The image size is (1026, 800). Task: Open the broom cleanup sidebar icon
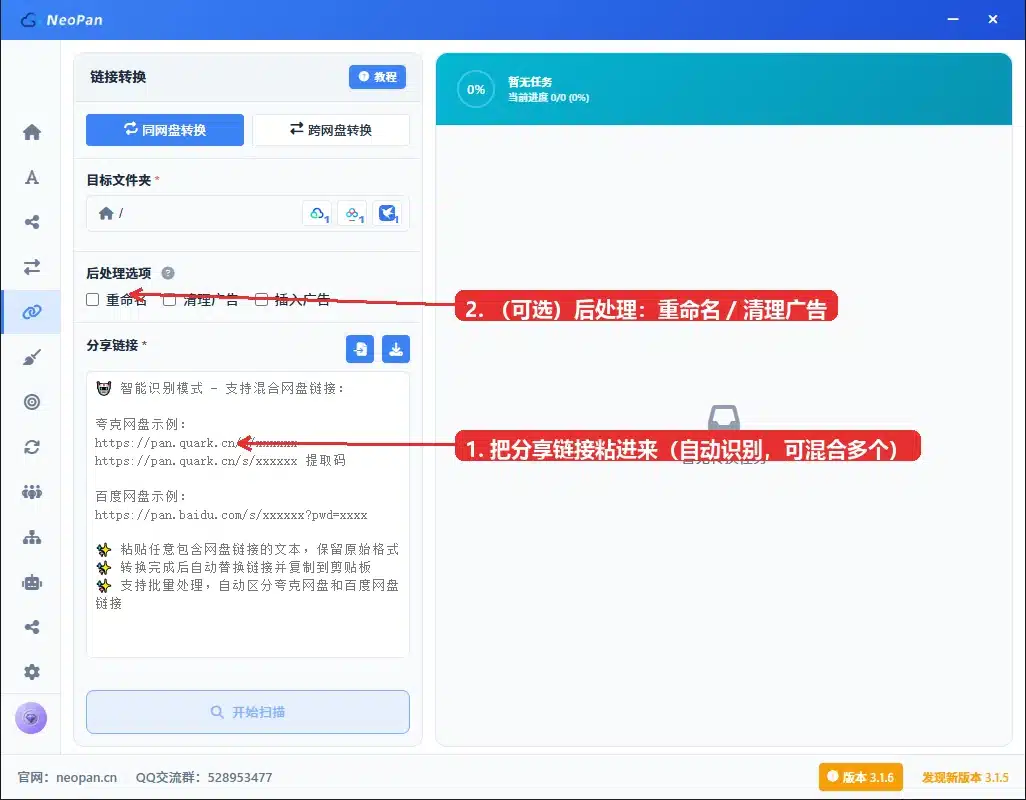[31, 357]
